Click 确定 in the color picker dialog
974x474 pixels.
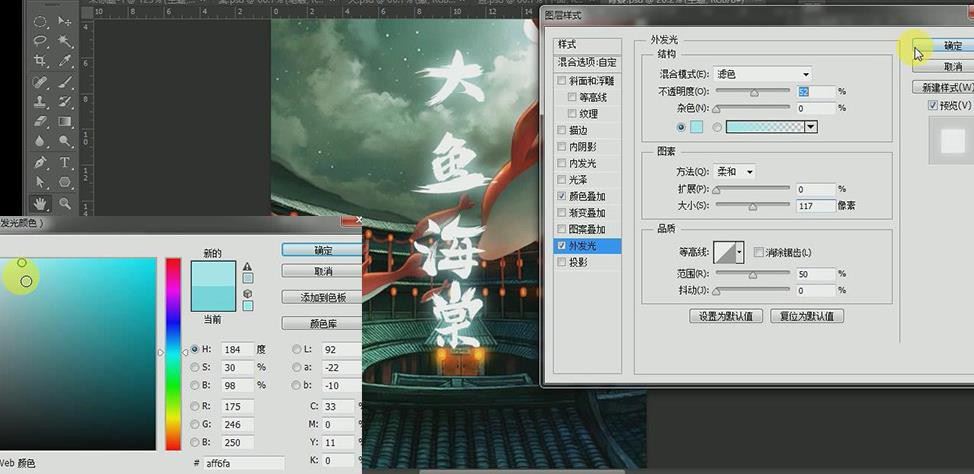click(x=322, y=250)
